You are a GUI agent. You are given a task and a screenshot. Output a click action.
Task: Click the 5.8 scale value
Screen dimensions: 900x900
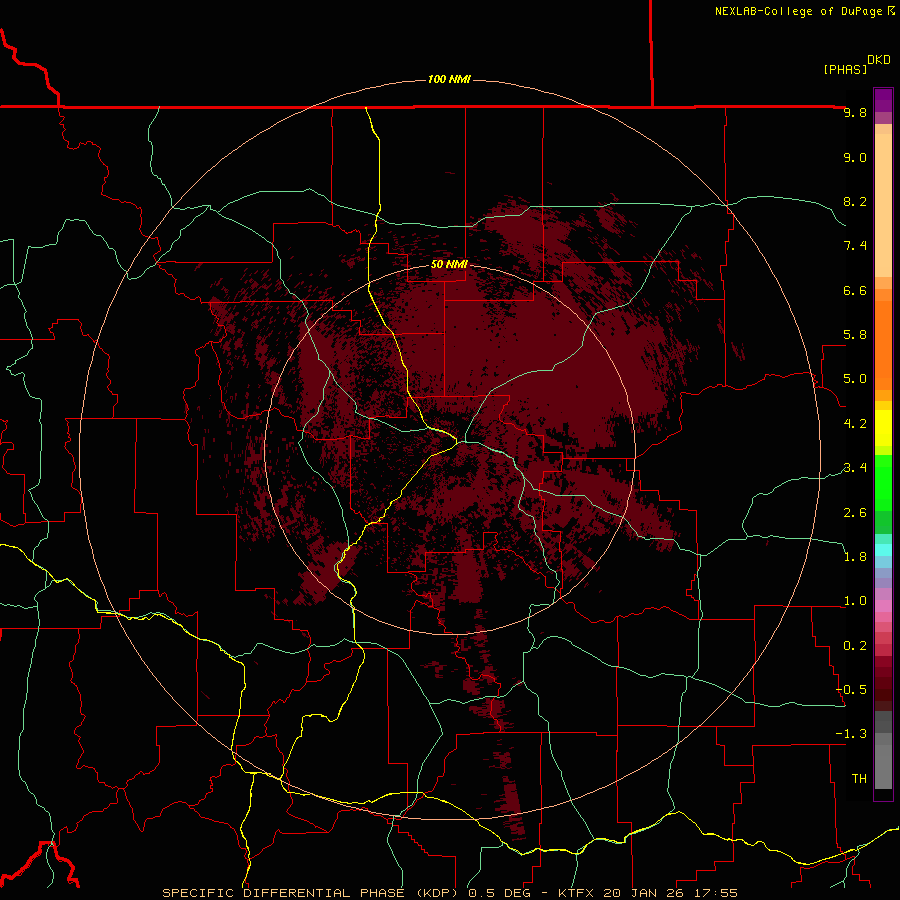pyautogui.click(x=855, y=335)
